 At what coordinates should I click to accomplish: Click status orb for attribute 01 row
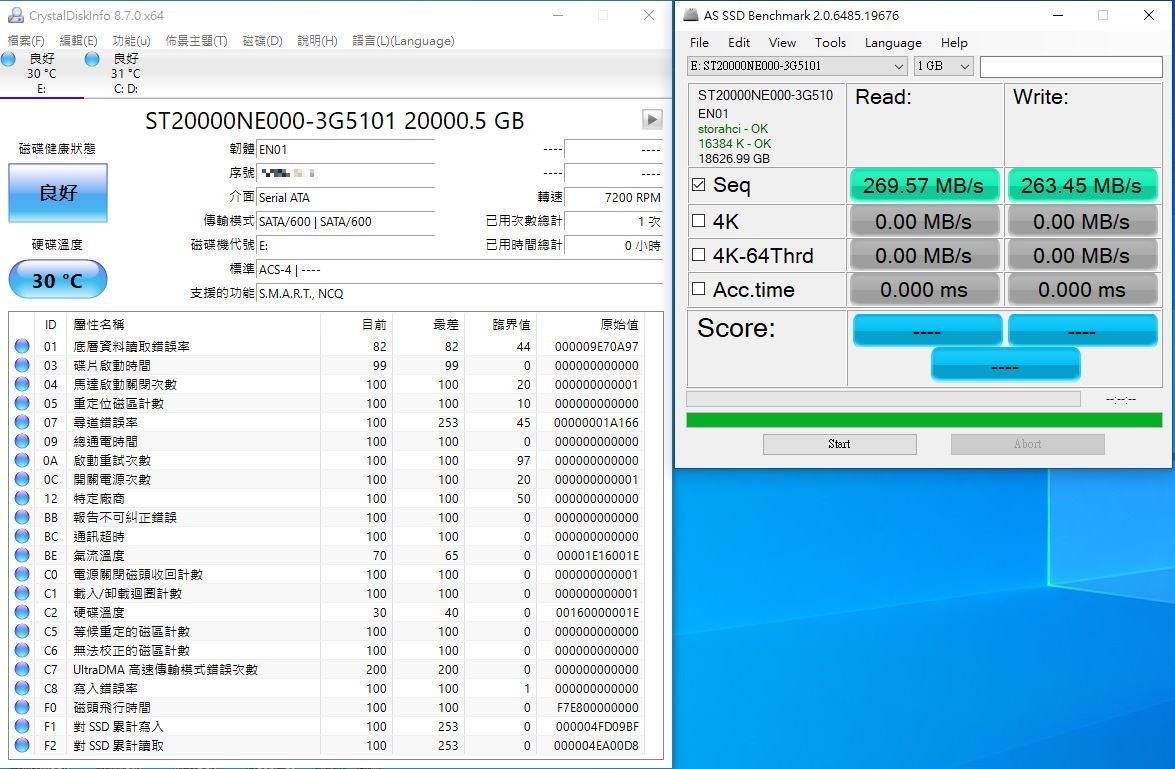(22, 346)
